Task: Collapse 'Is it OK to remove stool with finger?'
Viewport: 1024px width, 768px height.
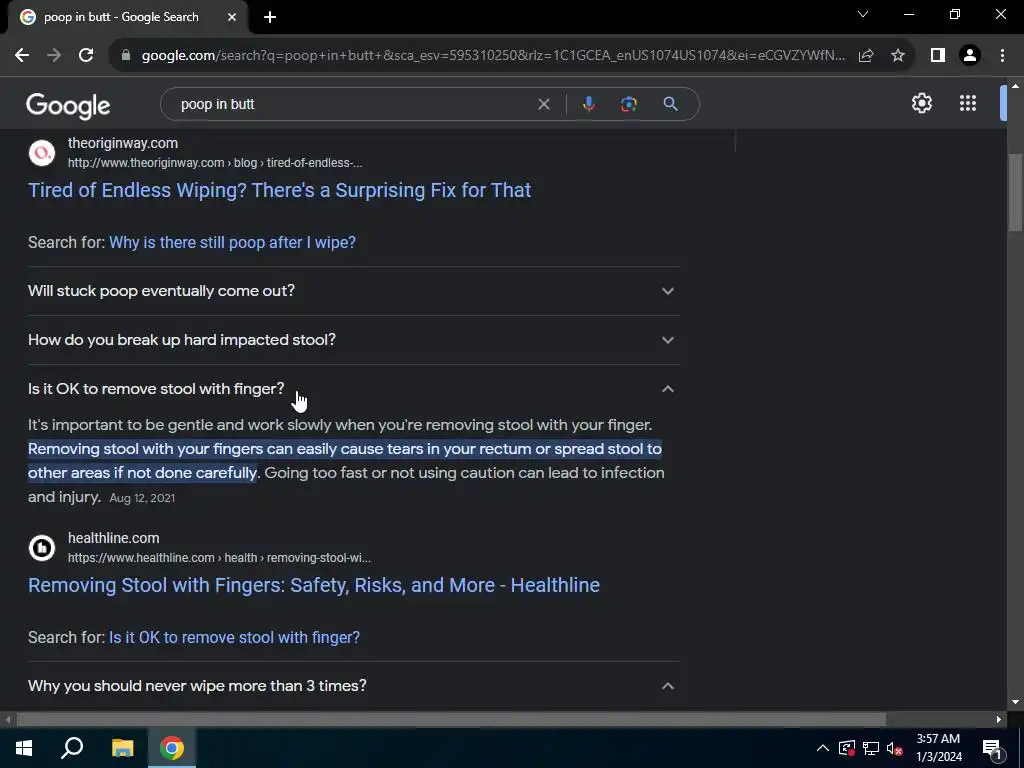Action: tap(353, 389)
